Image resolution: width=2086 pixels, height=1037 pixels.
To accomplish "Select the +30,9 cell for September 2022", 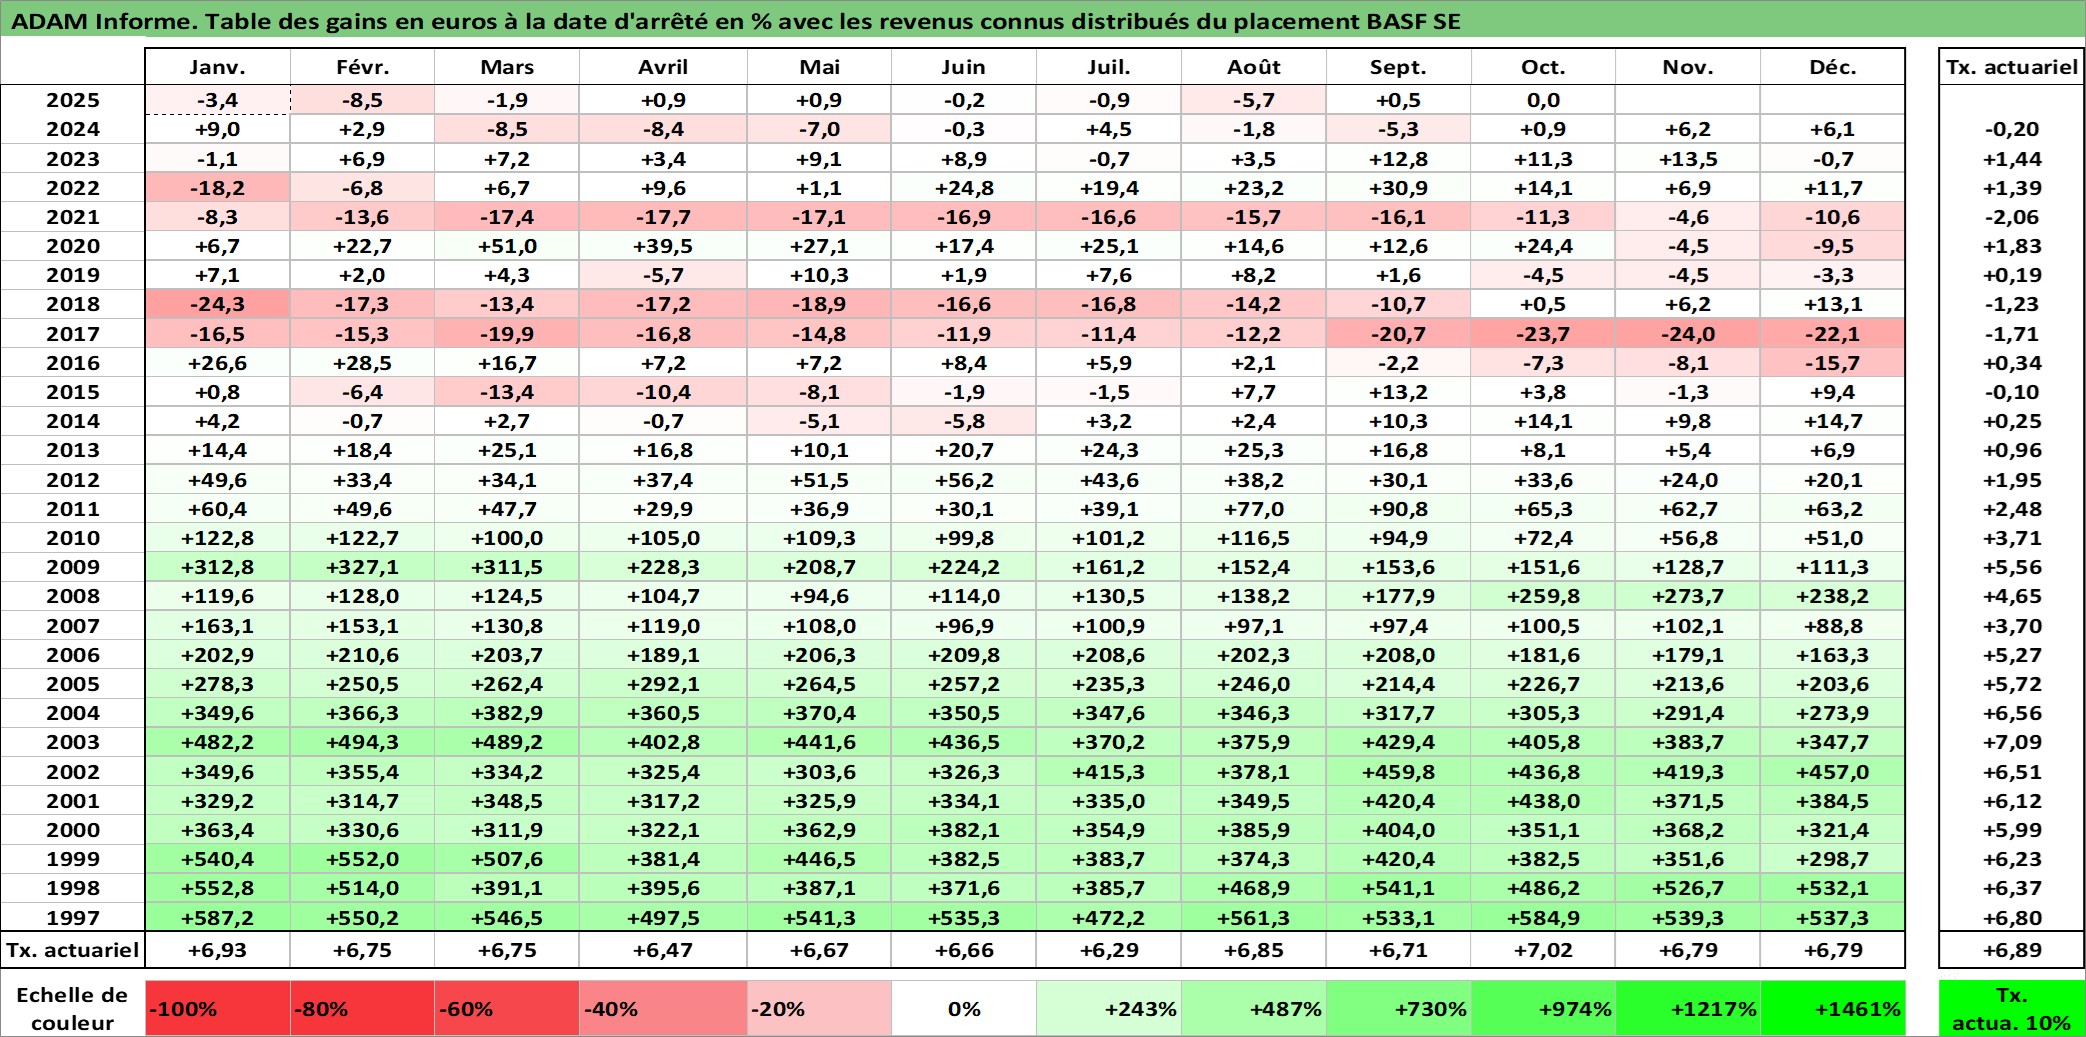I will point(1398,188).
